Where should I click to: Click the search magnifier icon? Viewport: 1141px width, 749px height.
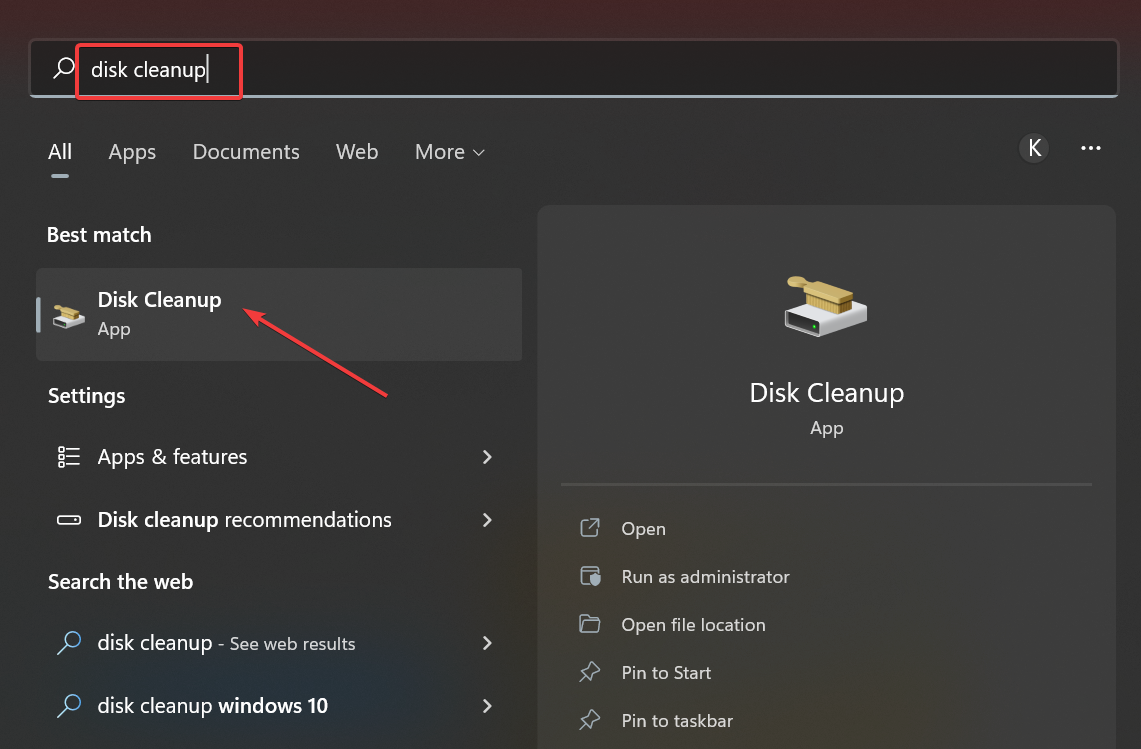(63, 69)
